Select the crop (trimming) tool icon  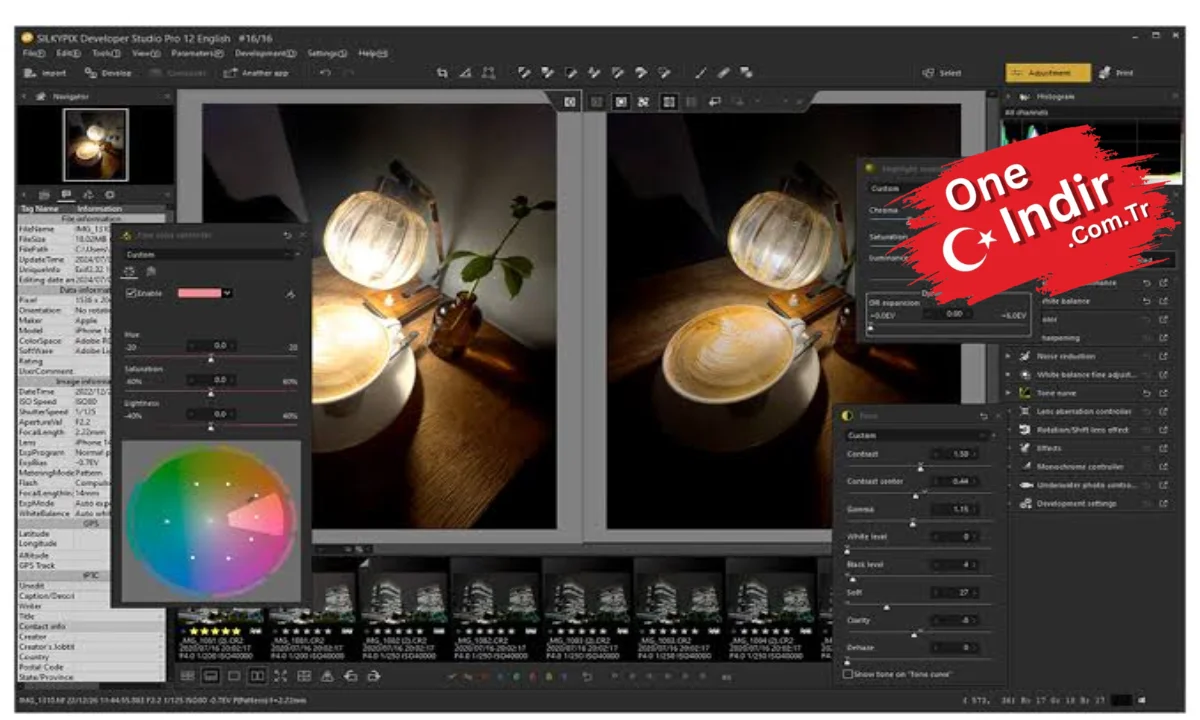coord(443,73)
